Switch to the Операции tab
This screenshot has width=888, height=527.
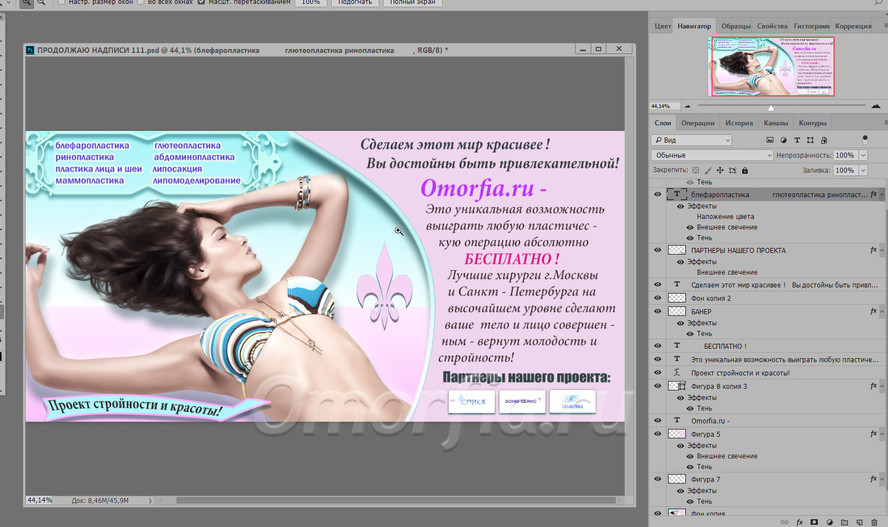point(697,123)
